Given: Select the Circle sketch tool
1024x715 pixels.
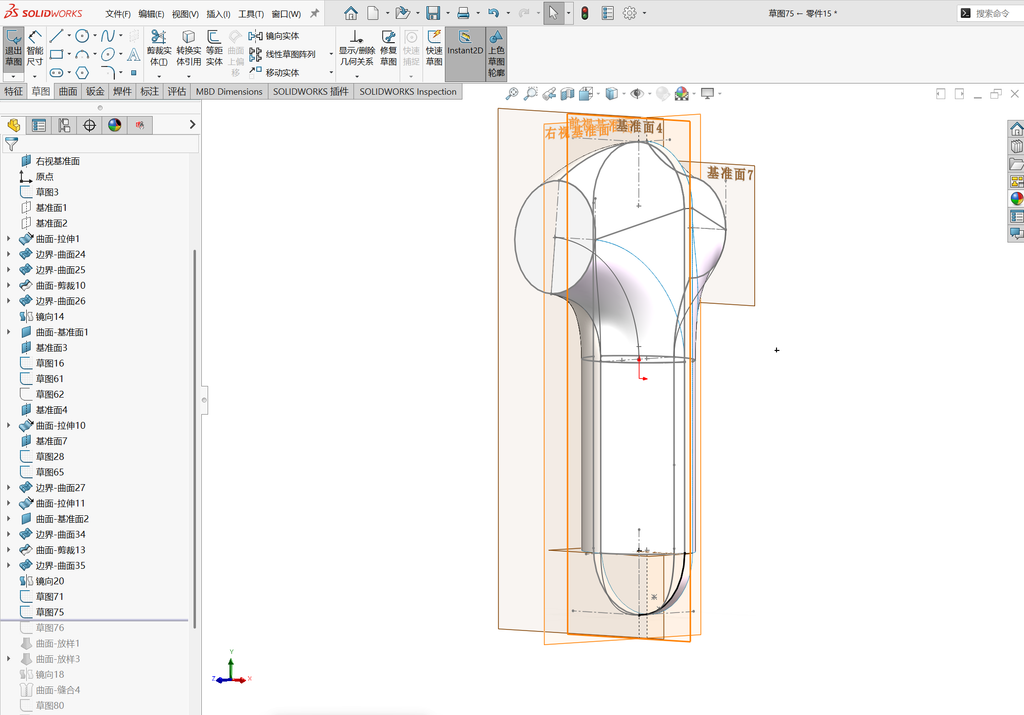Looking at the screenshot, I should (82, 36).
